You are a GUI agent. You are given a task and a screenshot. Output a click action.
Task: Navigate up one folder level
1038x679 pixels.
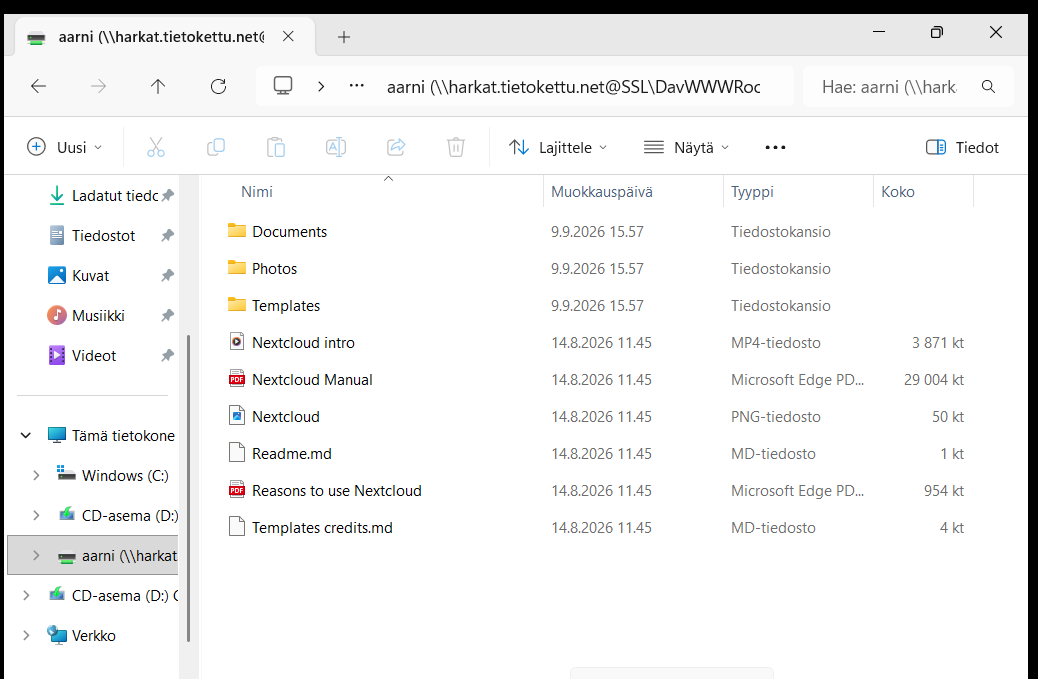click(x=158, y=86)
